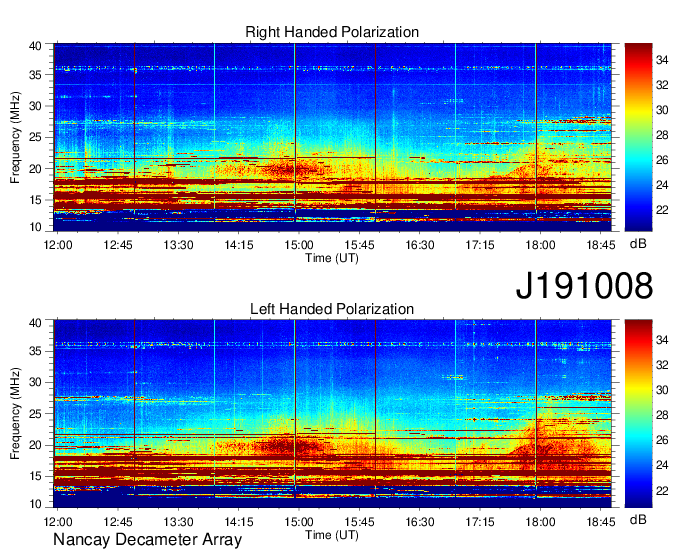680x552 pixels.
Task: Click the 10 MHz tick on lower plot
Action: (35, 504)
